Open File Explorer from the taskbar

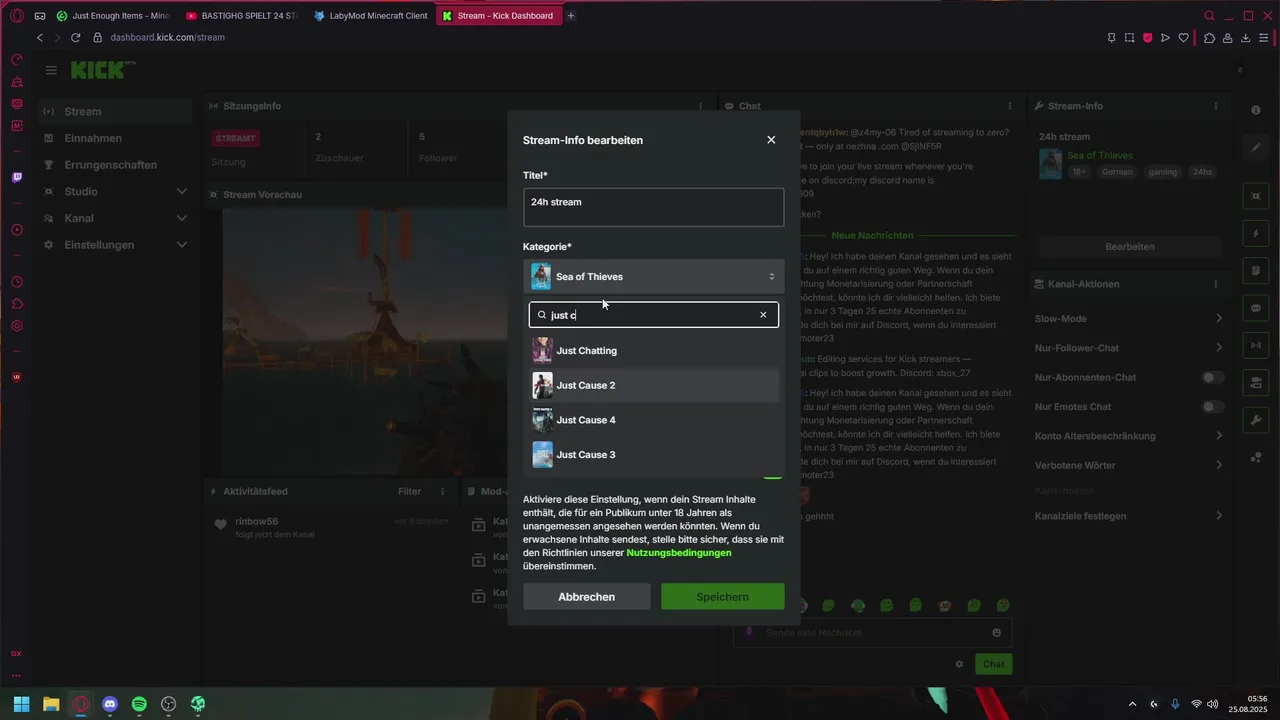point(51,704)
